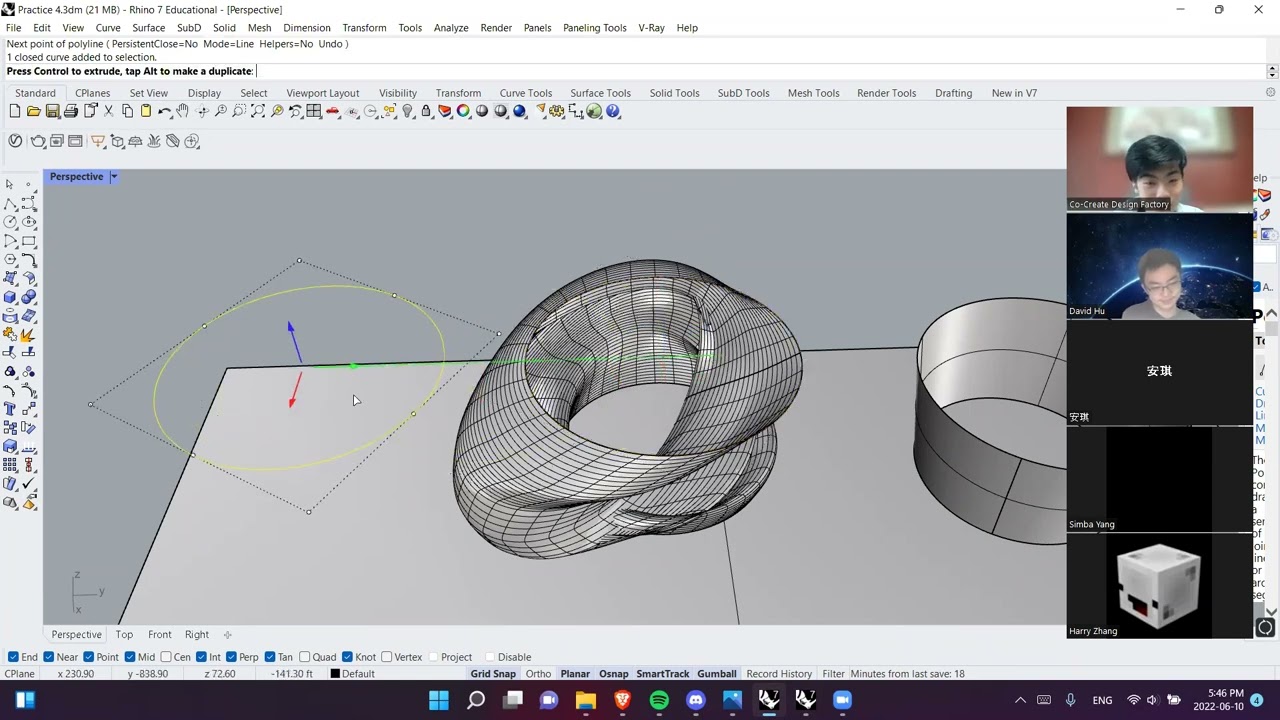Click the Cut scissors icon
This screenshot has height=720, width=1280.
coord(108,111)
